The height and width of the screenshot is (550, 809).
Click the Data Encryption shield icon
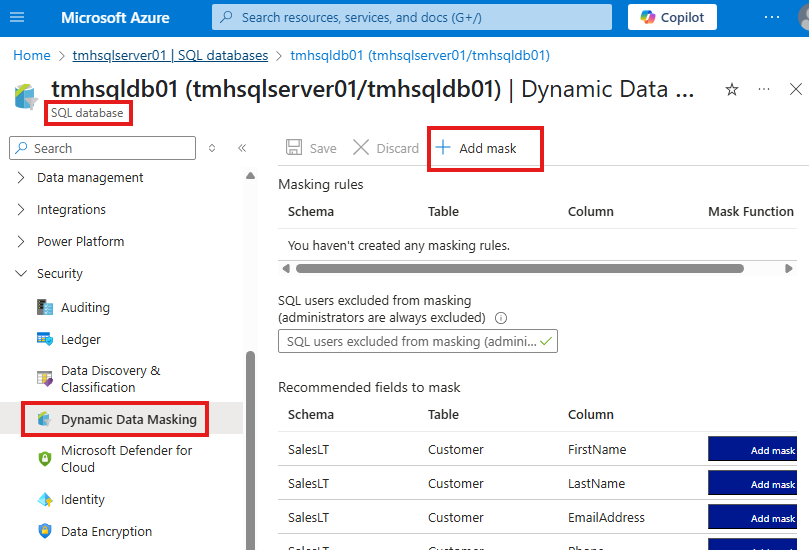click(45, 531)
